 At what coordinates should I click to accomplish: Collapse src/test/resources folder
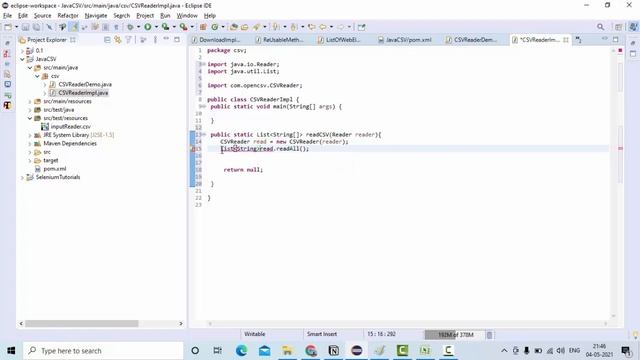(30, 118)
